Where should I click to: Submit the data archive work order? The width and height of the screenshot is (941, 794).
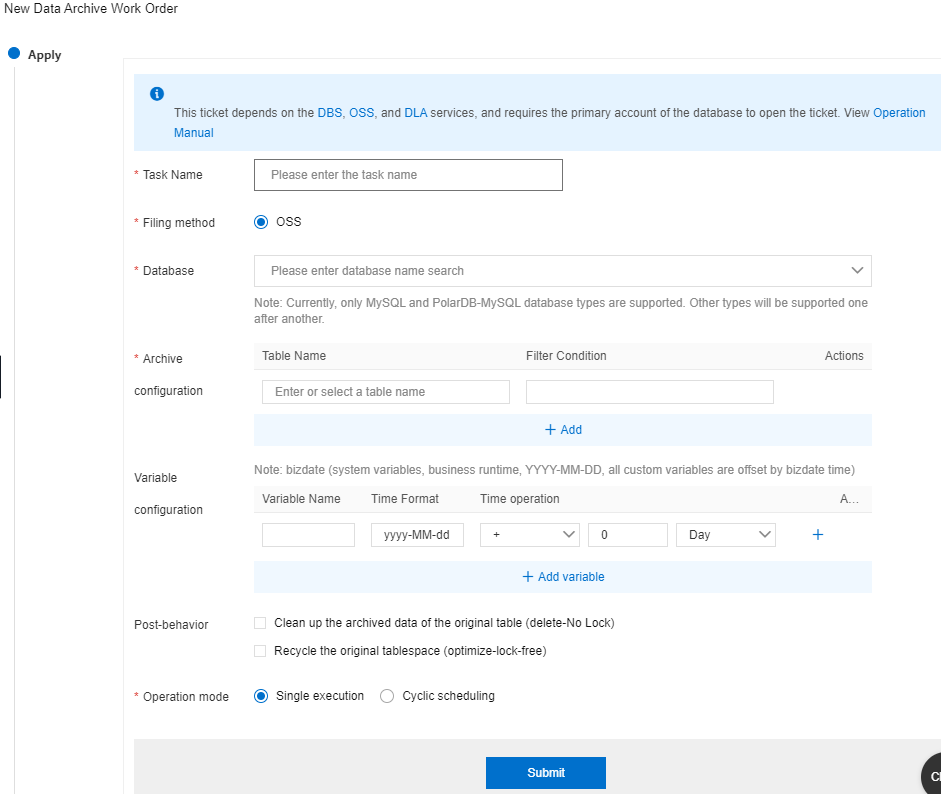[546, 772]
